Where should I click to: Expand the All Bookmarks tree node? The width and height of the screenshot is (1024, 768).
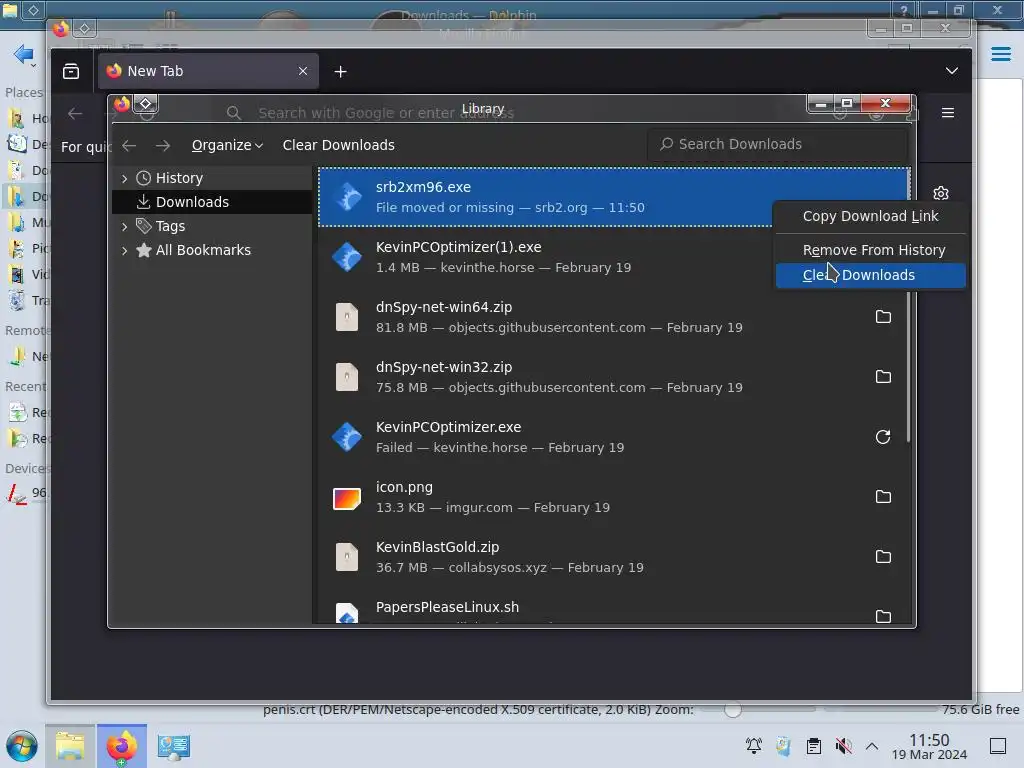click(124, 250)
